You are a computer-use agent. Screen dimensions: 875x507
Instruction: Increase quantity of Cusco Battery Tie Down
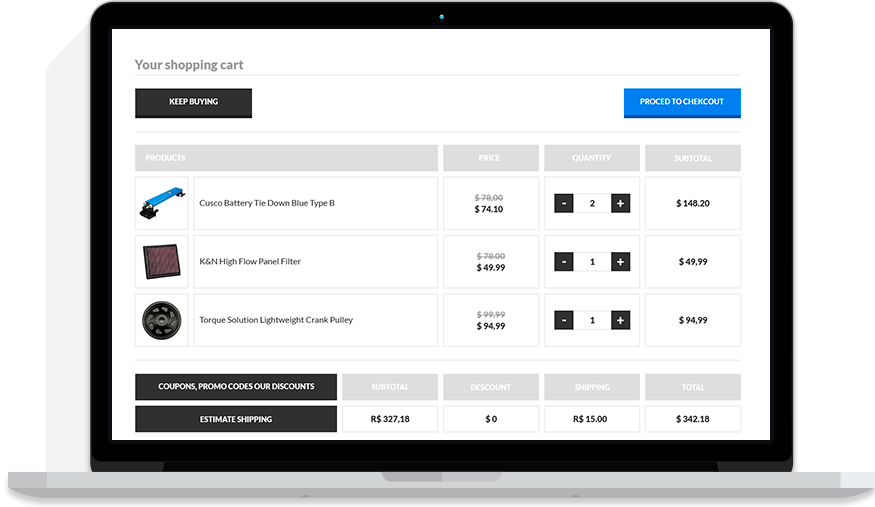coord(620,203)
